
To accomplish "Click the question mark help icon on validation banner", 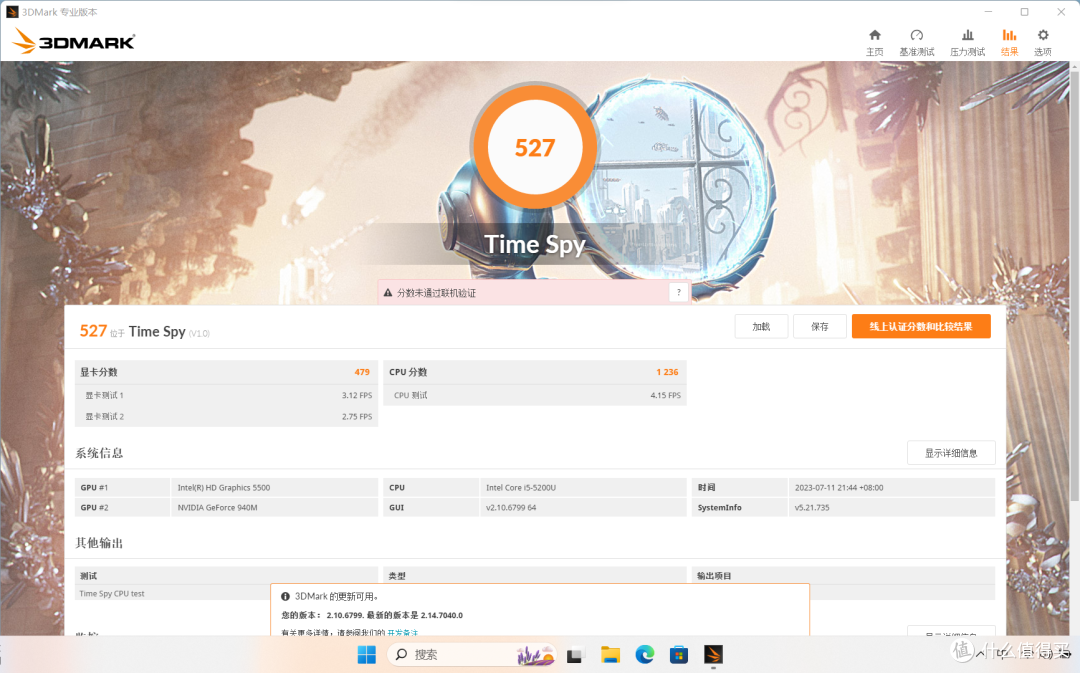I will [679, 293].
